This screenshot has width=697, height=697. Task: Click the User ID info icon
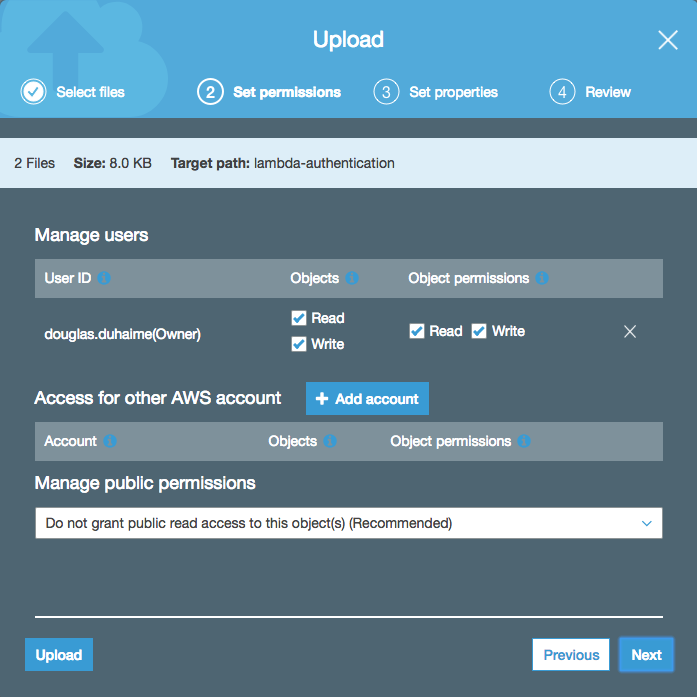click(104, 278)
